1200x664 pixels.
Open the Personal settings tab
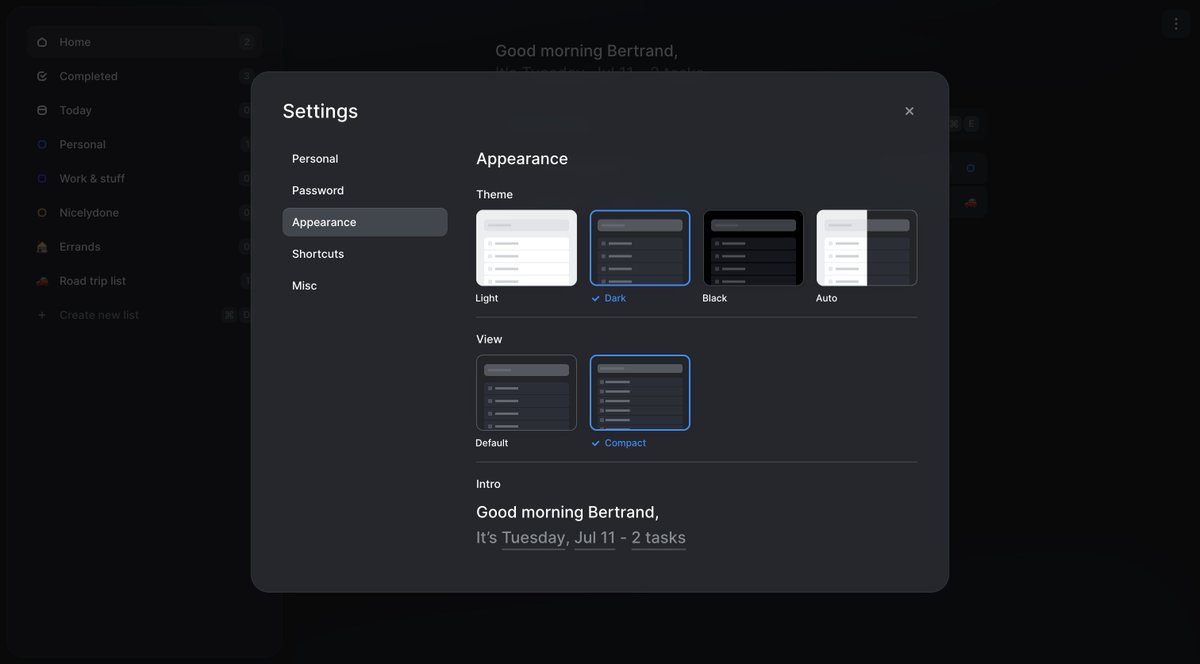click(315, 159)
